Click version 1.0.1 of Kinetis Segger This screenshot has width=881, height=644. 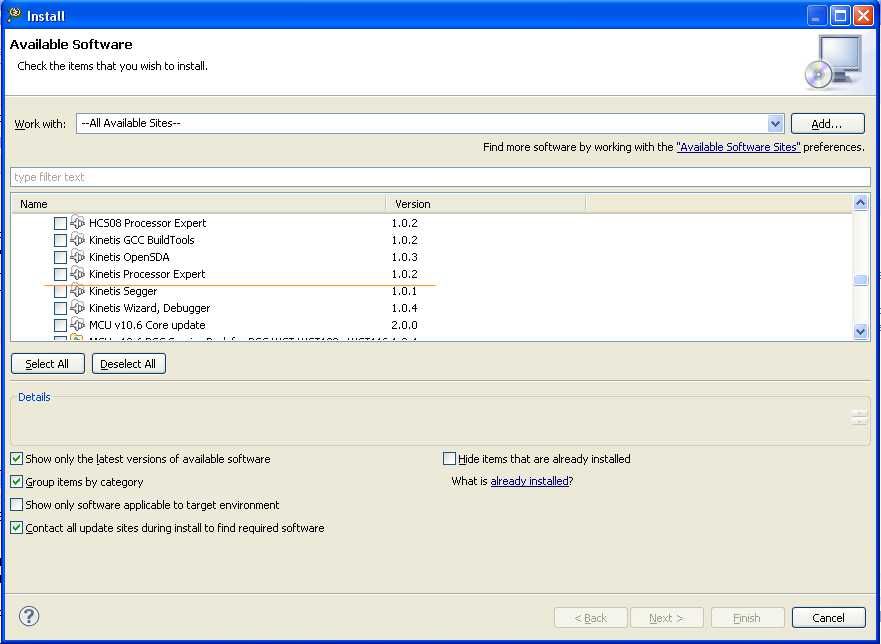[405, 291]
